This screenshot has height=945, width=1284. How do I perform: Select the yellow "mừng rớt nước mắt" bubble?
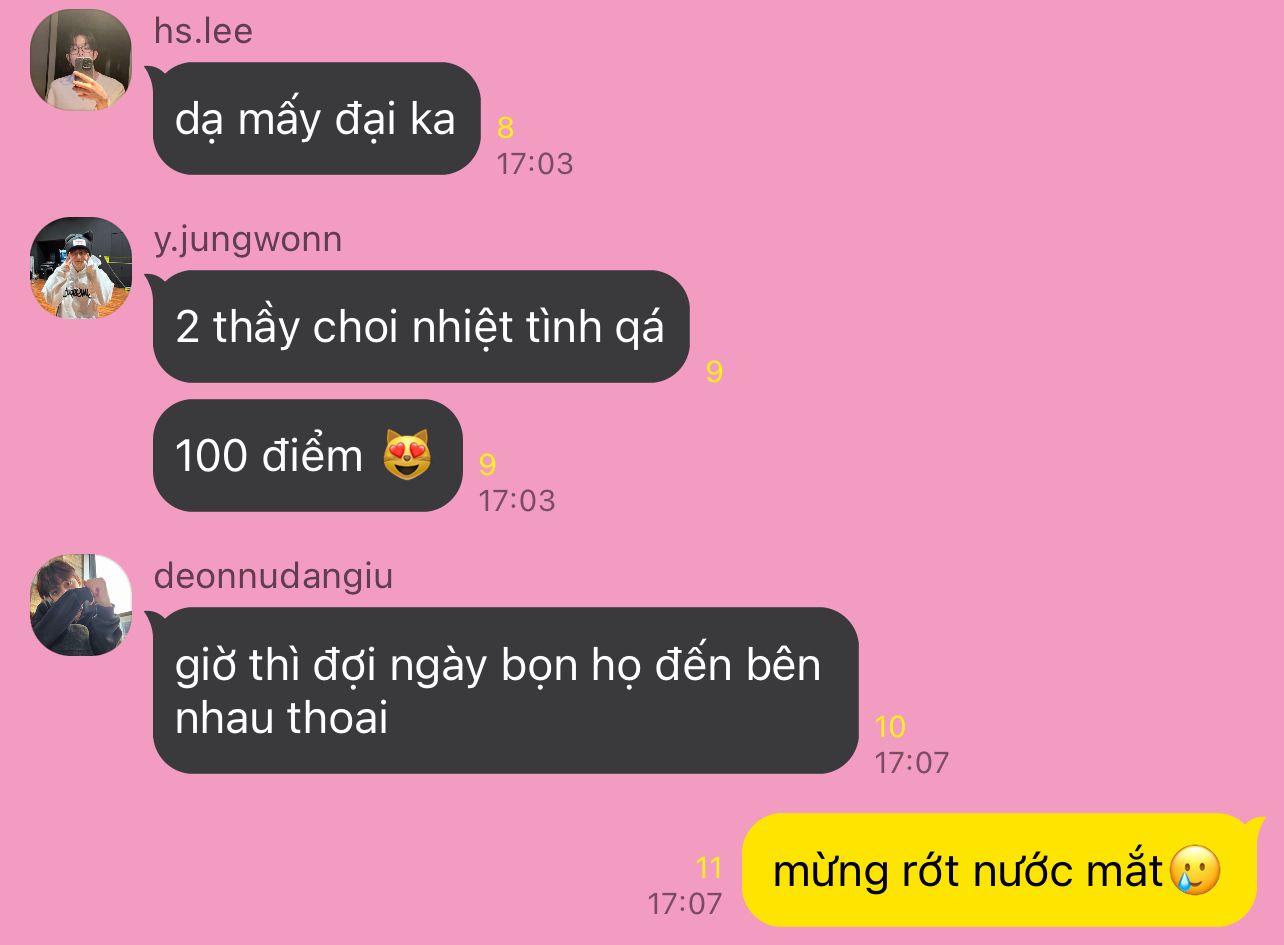(x=998, y=870)
